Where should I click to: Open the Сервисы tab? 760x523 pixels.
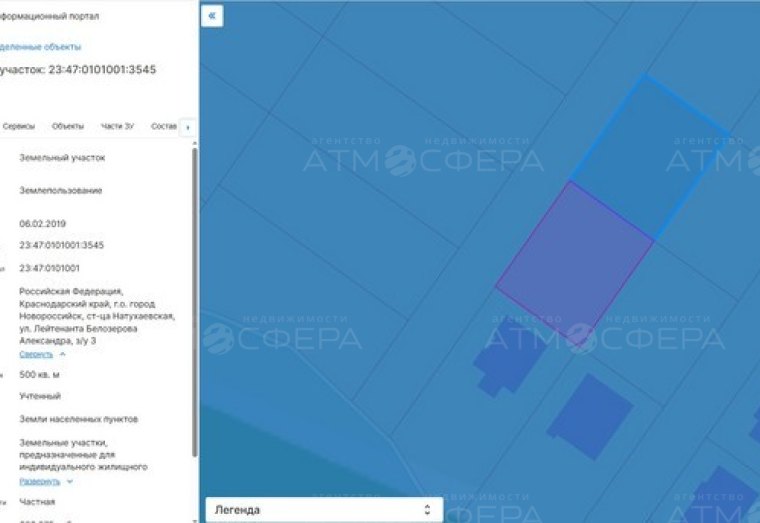click(18, 127)
